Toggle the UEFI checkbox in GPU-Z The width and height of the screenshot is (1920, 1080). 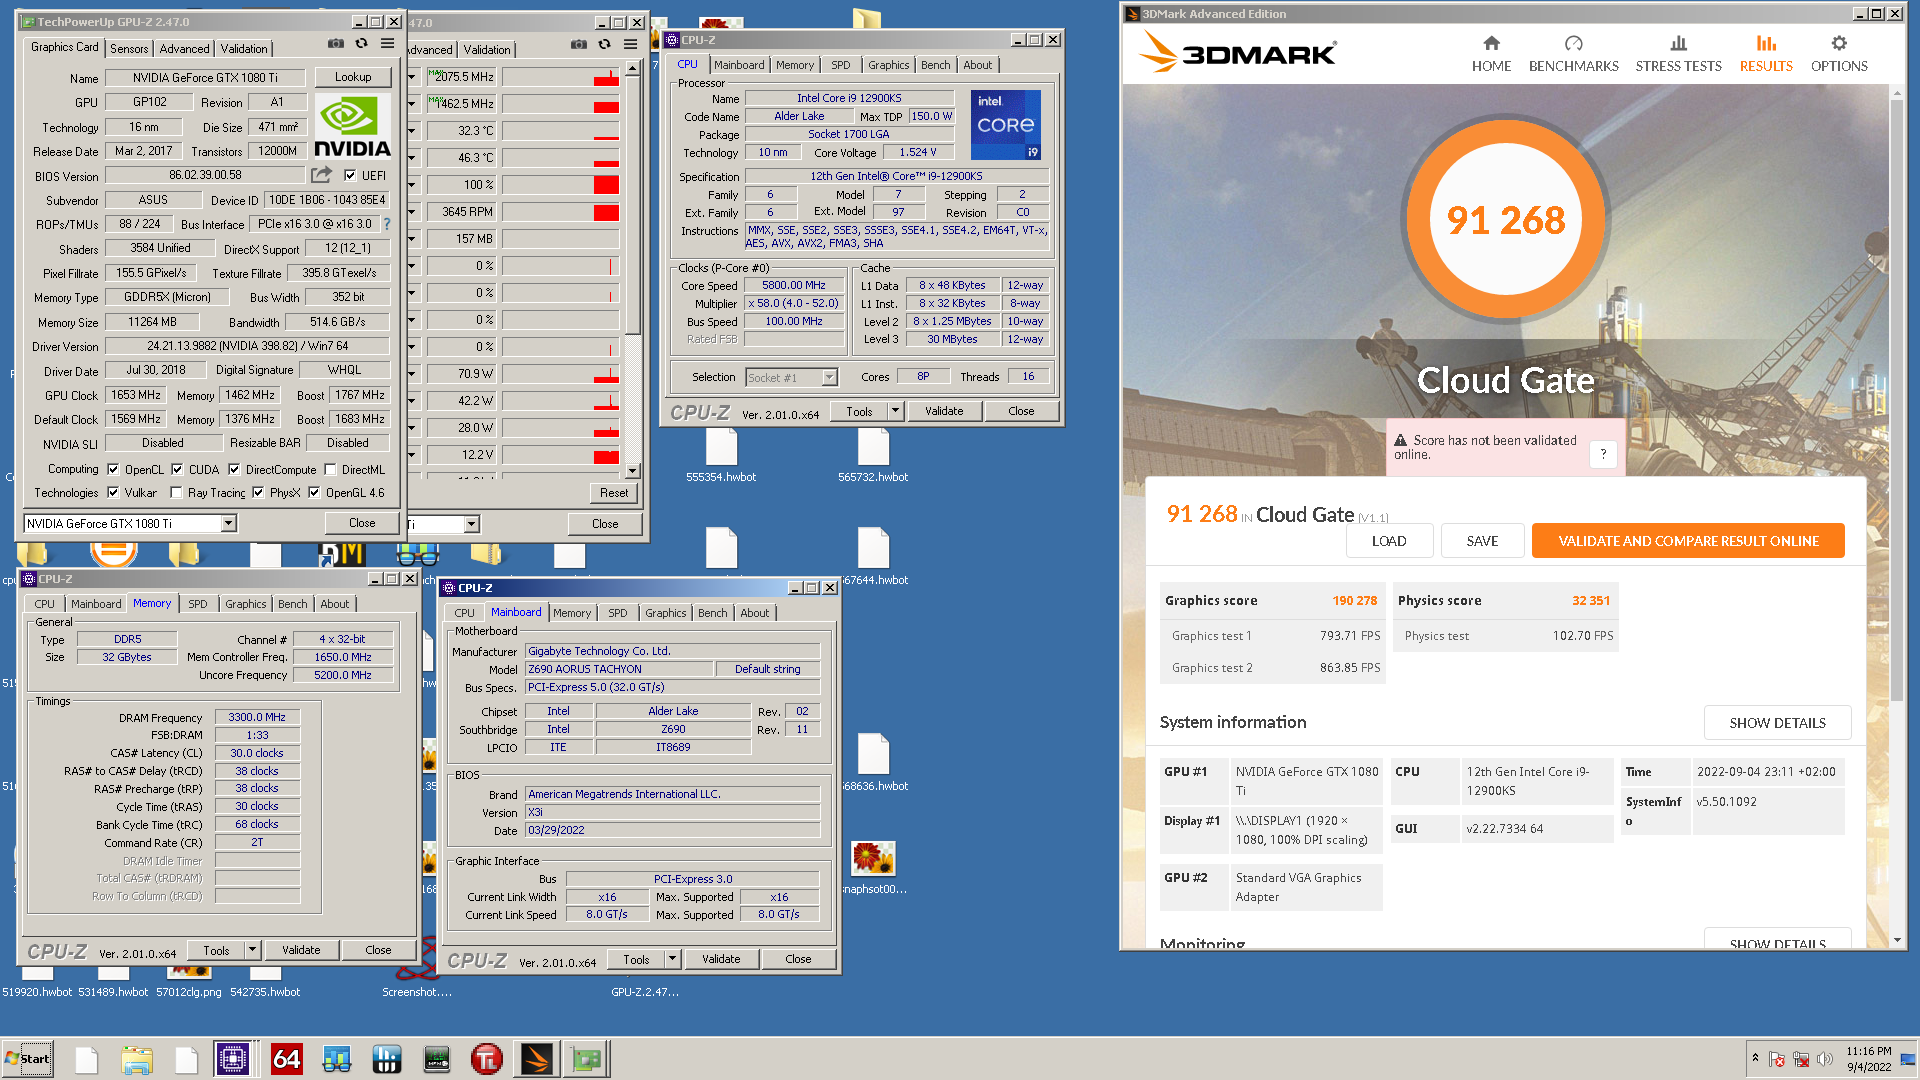coord(350,176)
